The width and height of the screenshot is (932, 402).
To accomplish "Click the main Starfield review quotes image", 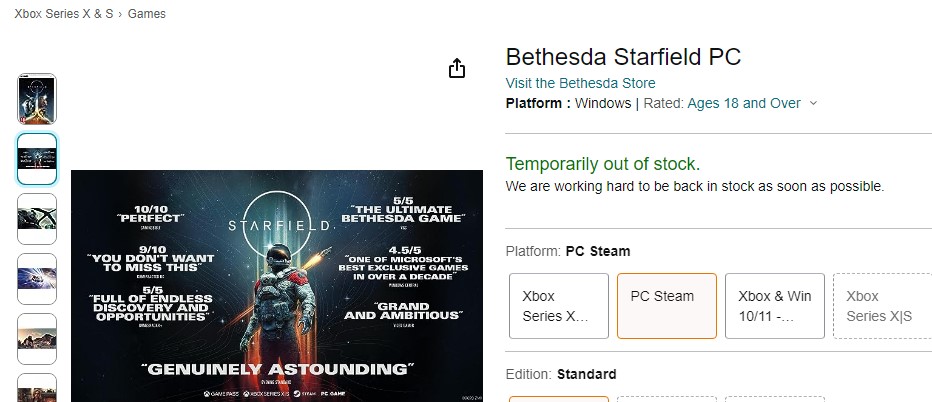I will 276,287.
